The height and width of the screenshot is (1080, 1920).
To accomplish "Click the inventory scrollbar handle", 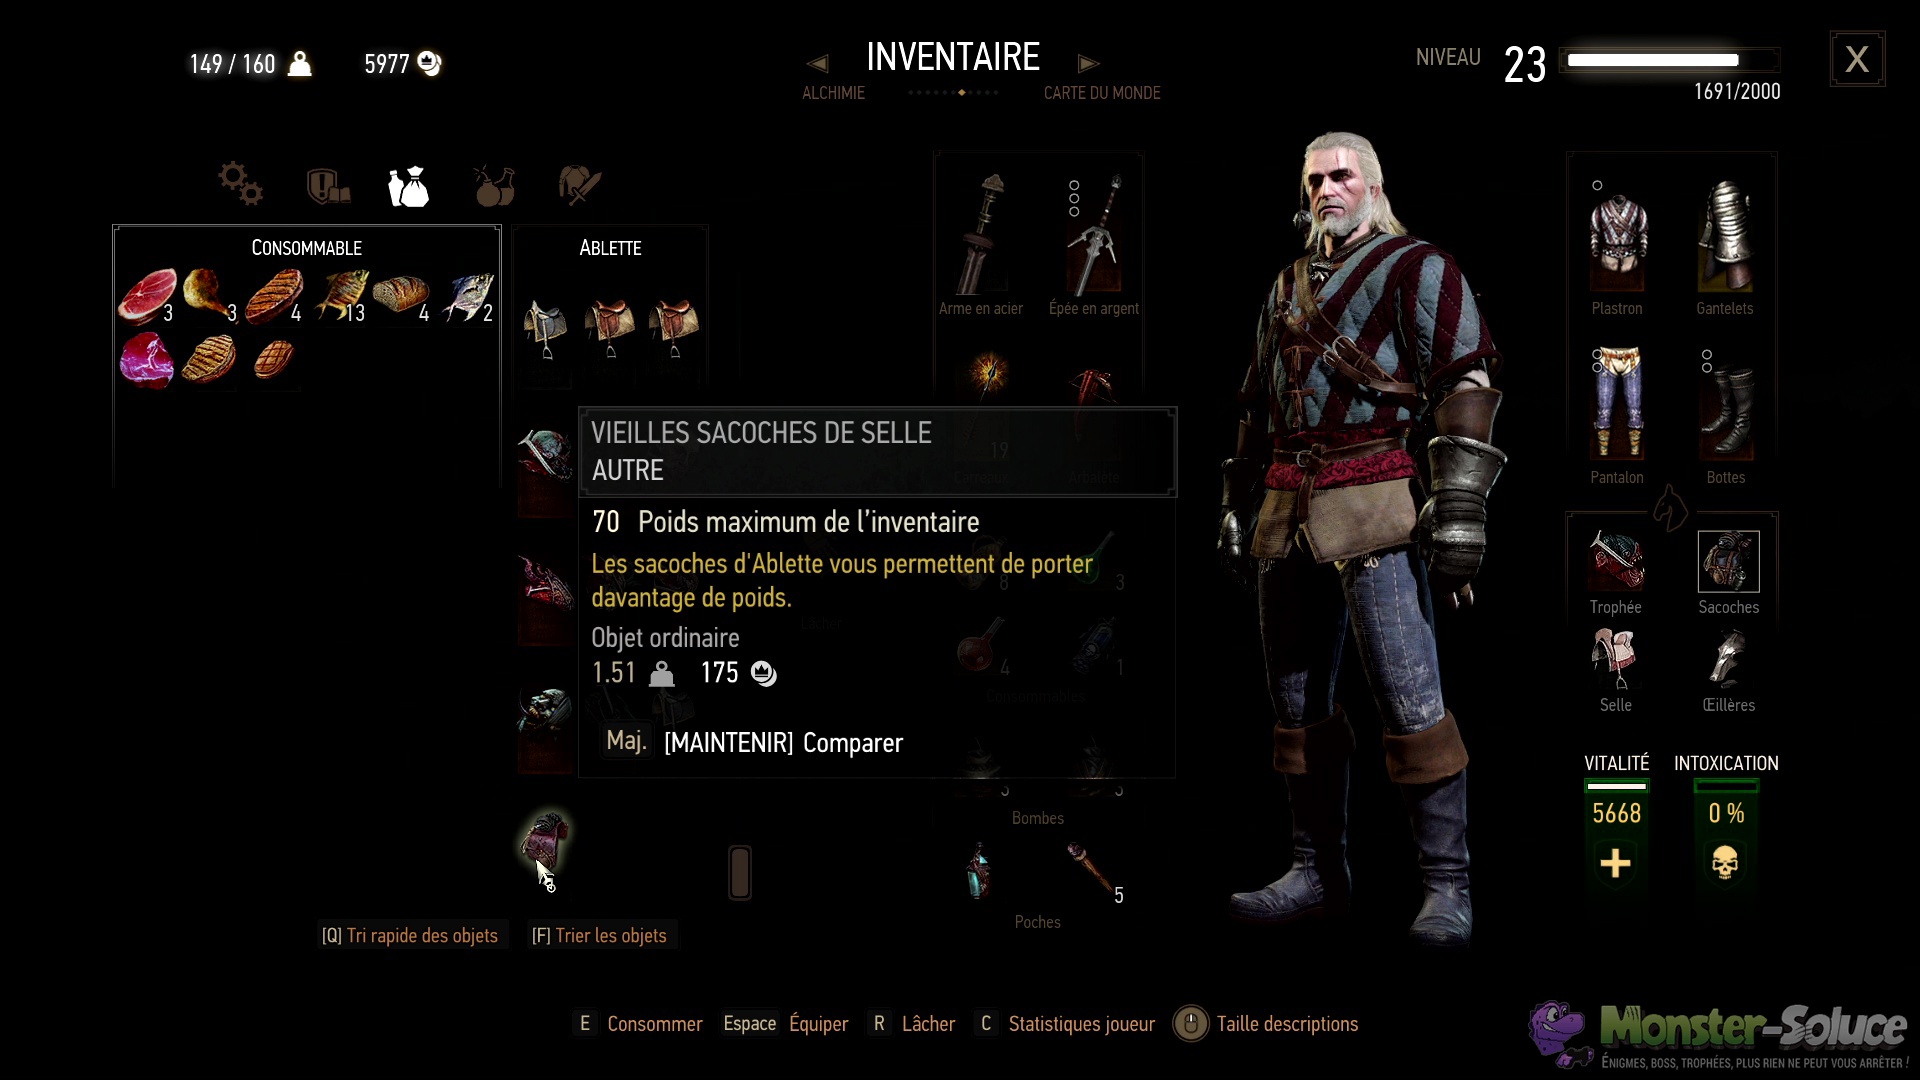I will tap(740, 873).
